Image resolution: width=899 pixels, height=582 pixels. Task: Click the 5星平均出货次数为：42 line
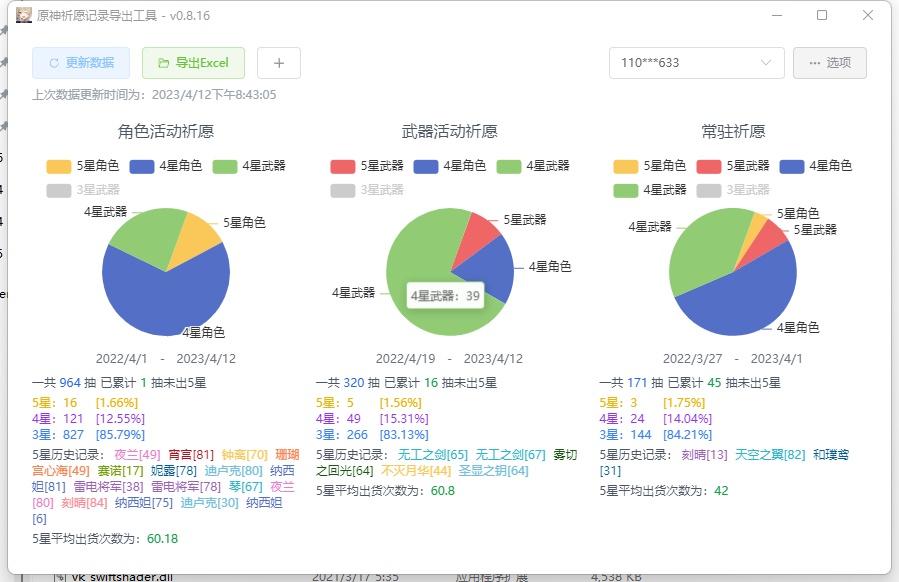(664, 491)
